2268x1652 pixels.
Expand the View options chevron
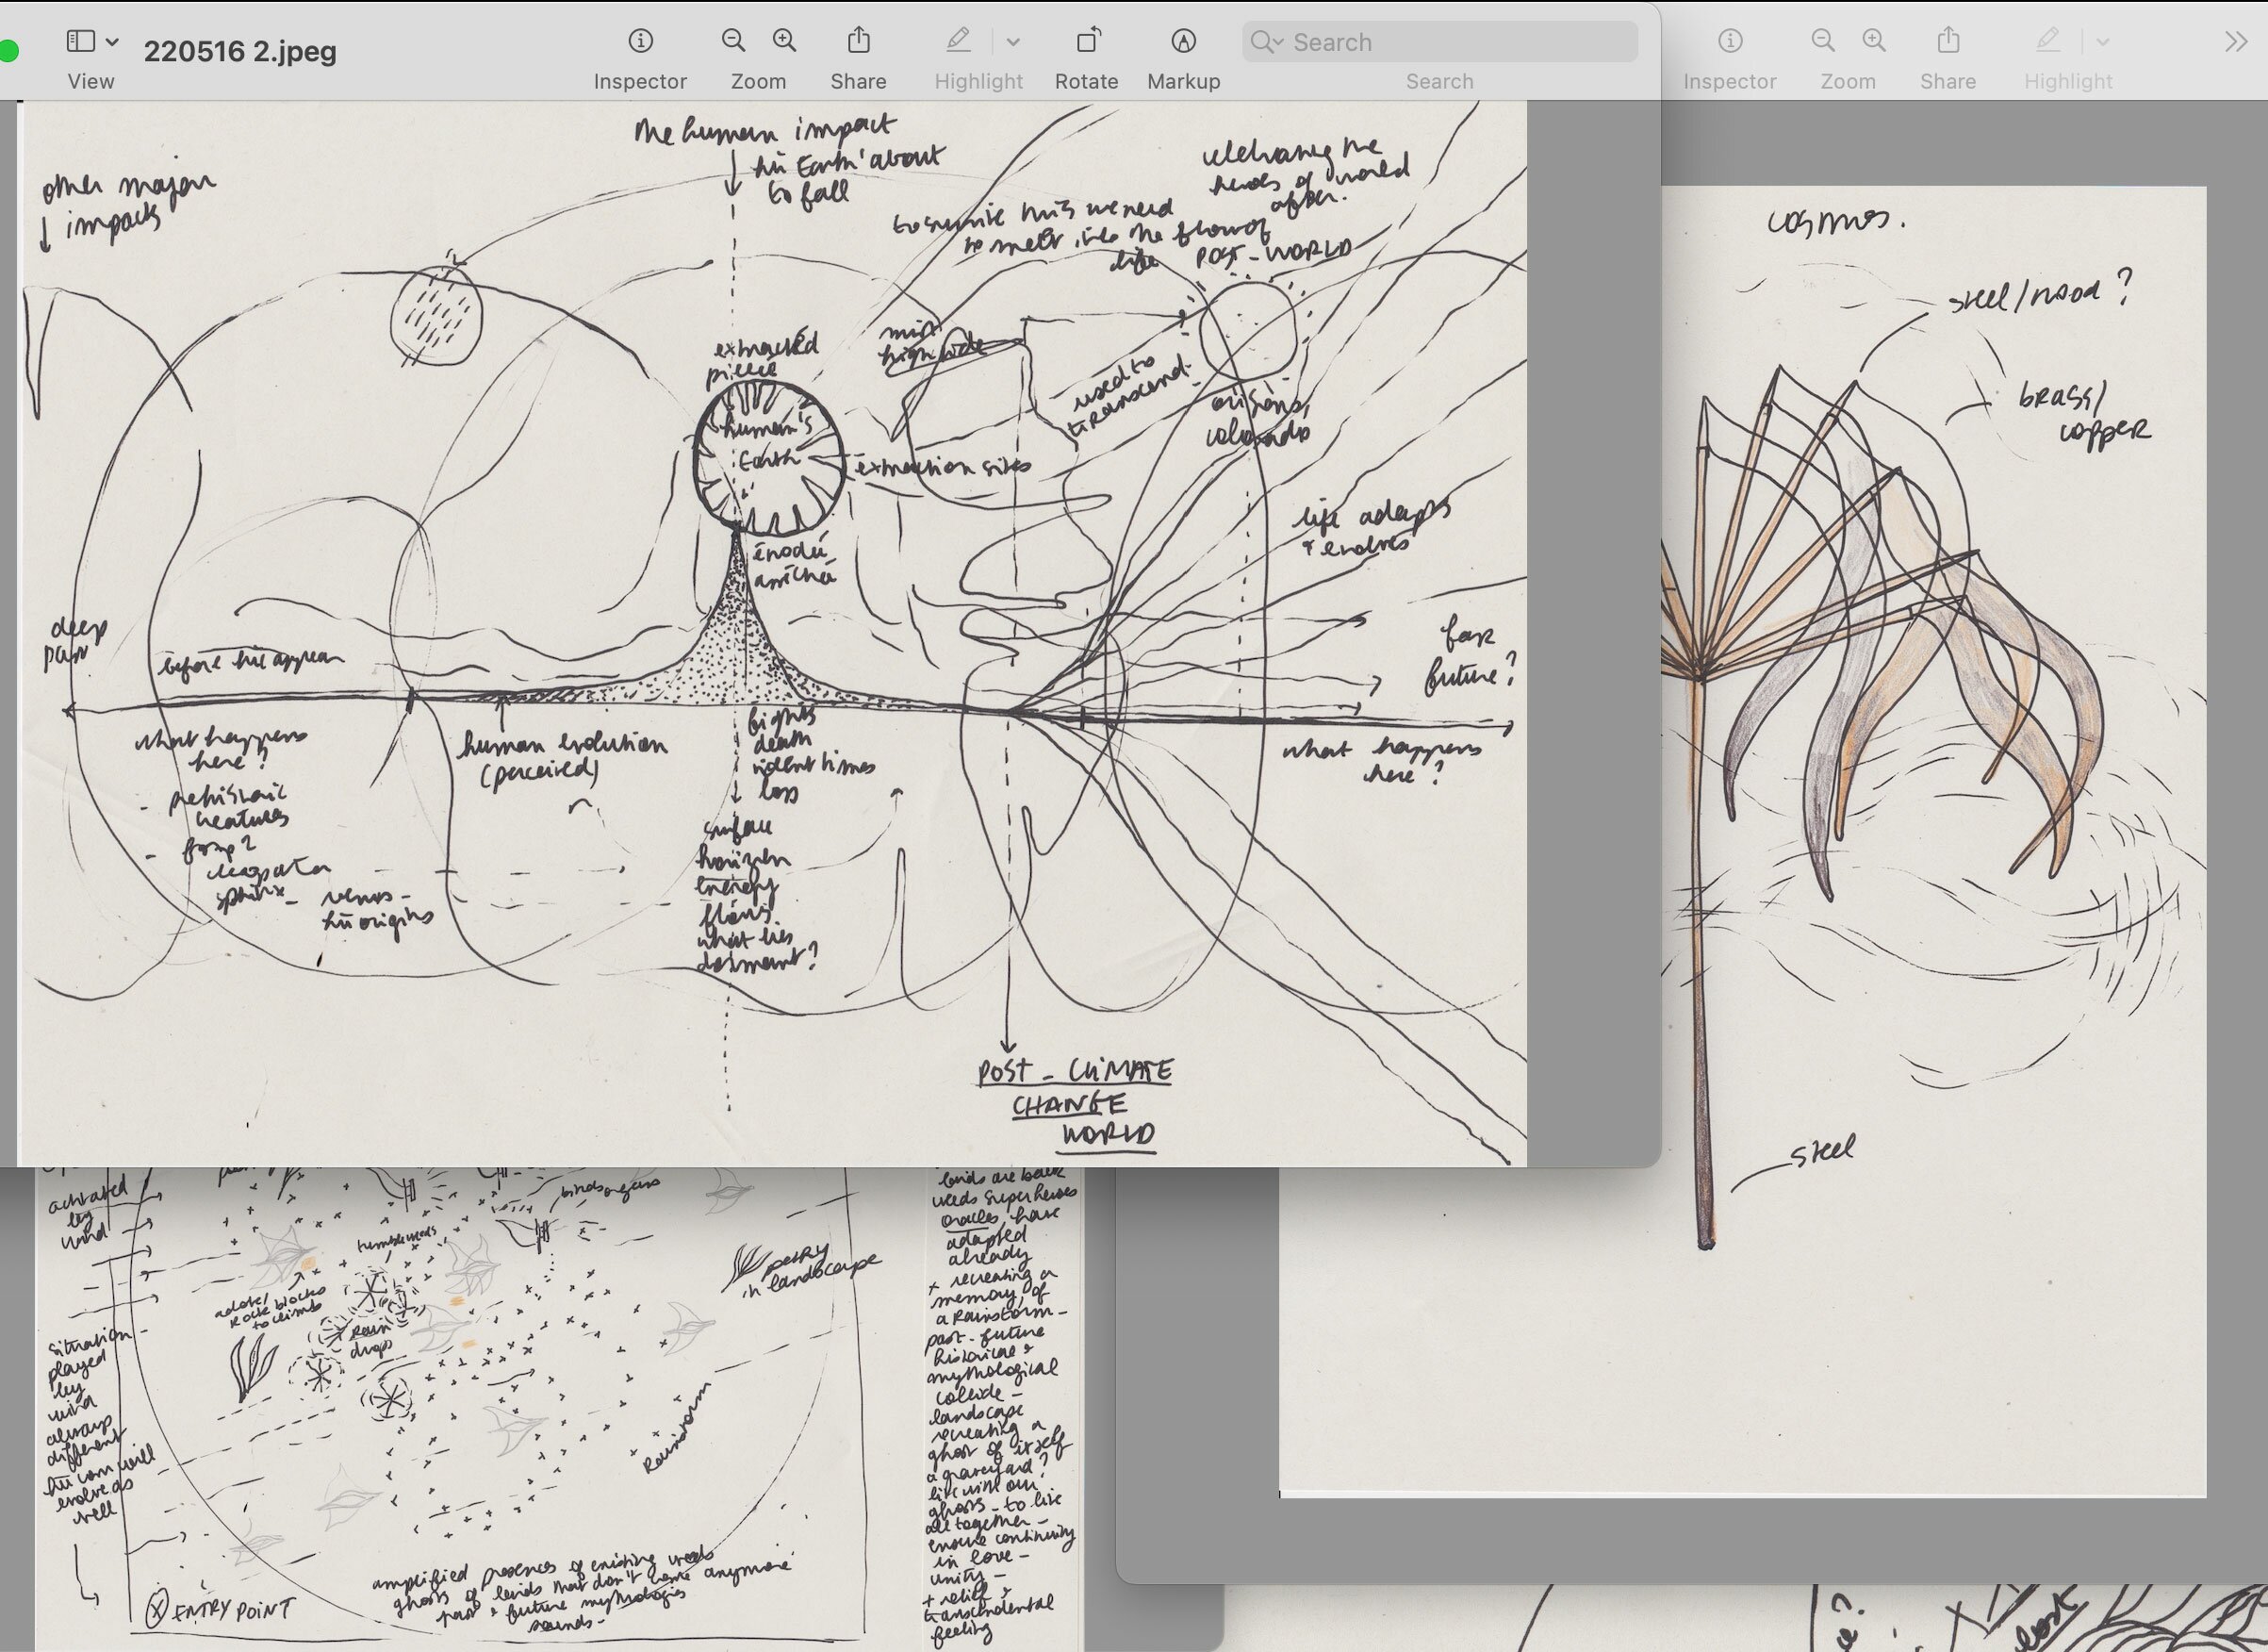[112, 42]
